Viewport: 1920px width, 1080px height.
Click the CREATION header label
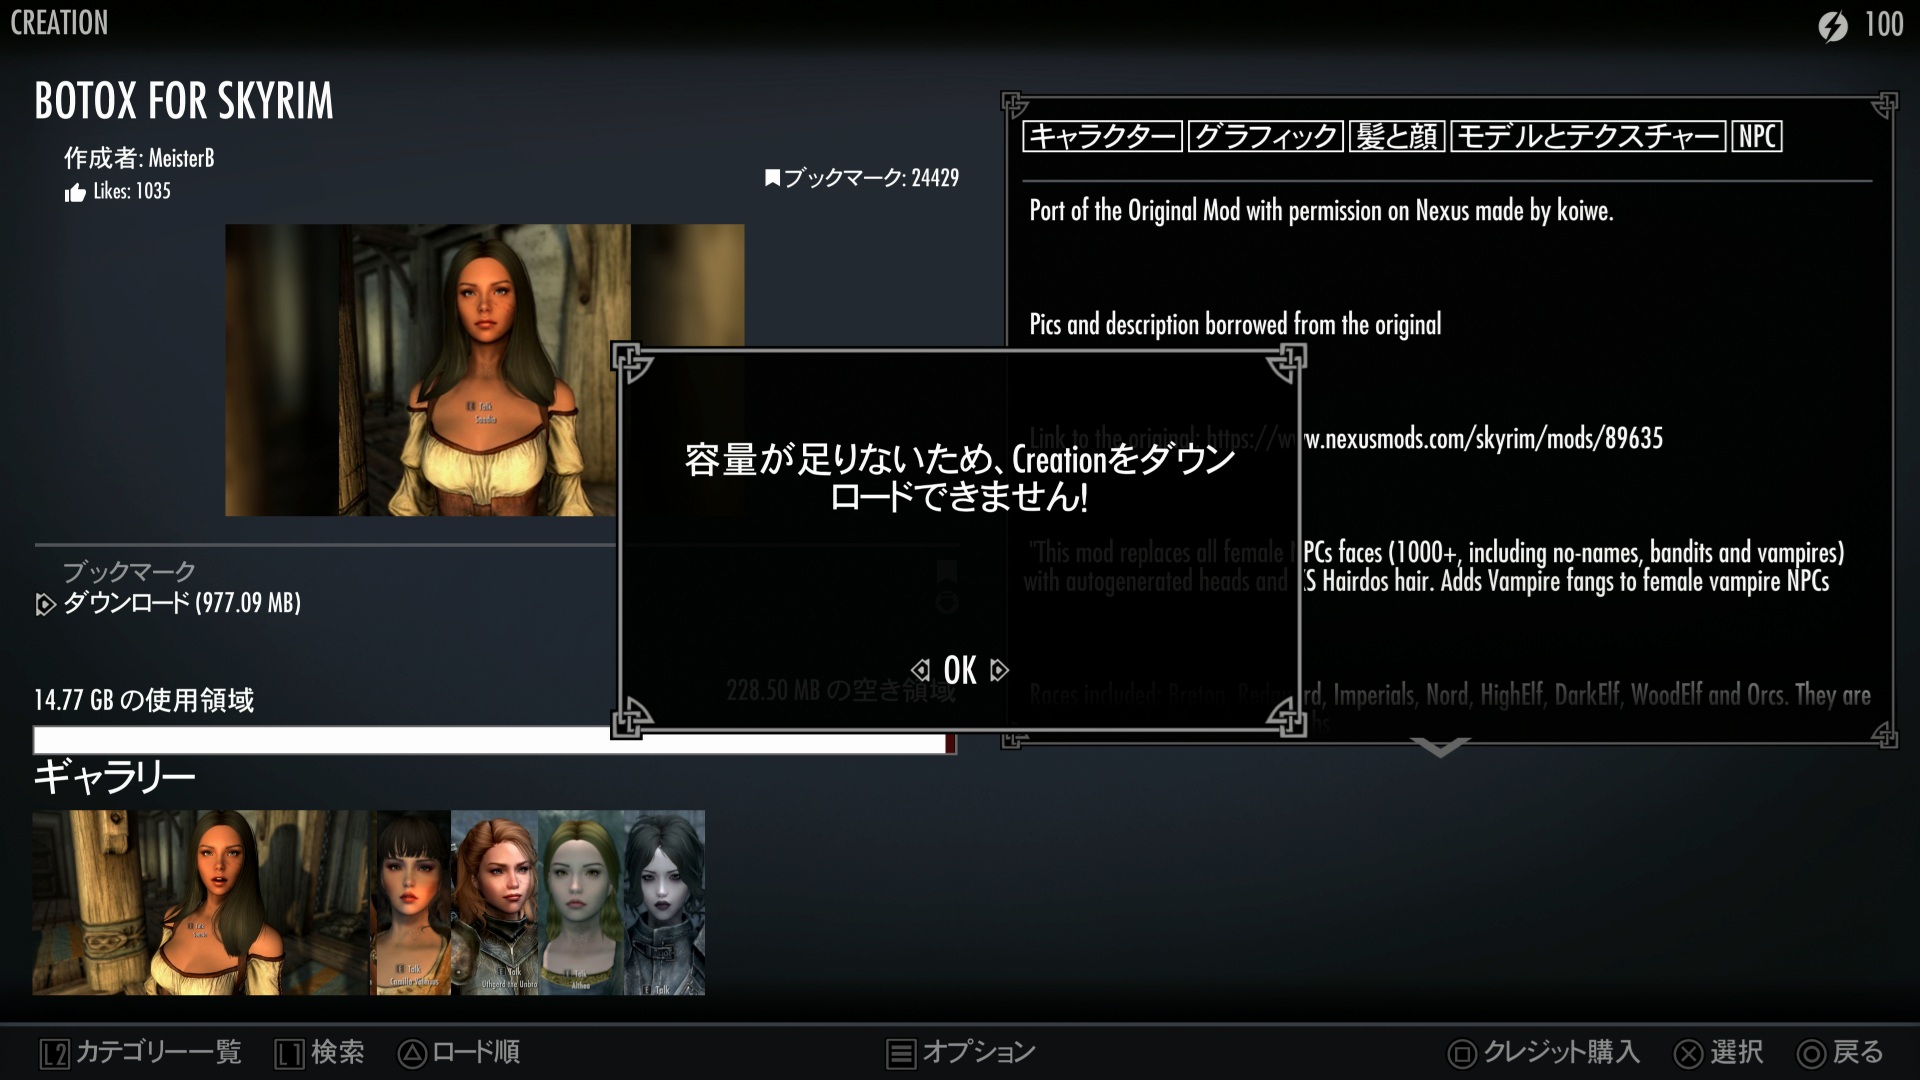click(x=59, y=23)
